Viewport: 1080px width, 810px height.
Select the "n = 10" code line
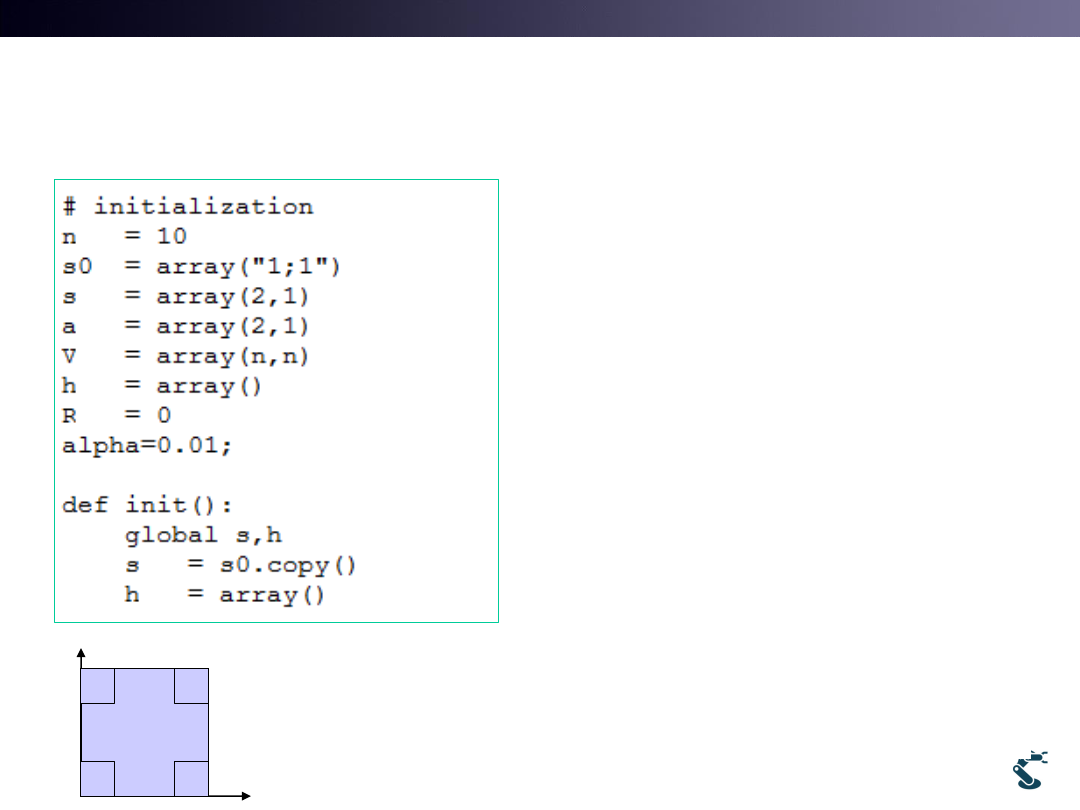tap(125, 237)
